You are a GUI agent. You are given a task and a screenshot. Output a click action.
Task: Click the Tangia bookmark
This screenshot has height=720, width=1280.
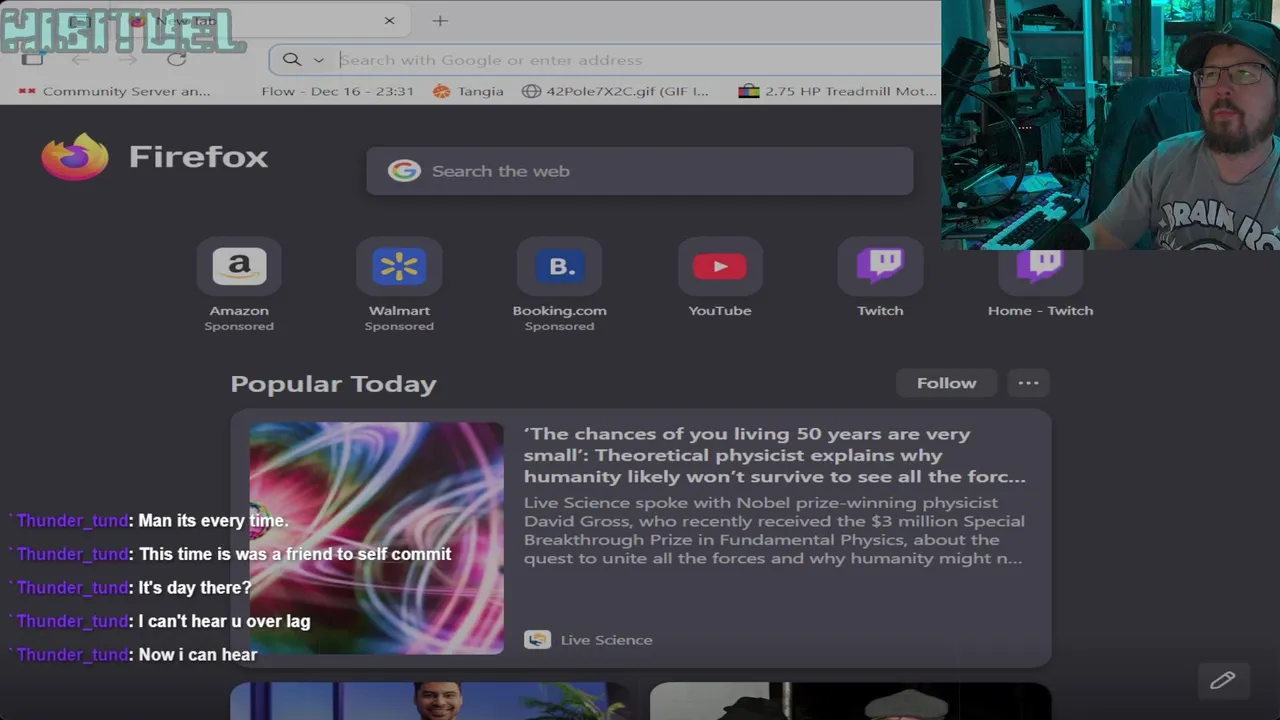pos(468,91)
